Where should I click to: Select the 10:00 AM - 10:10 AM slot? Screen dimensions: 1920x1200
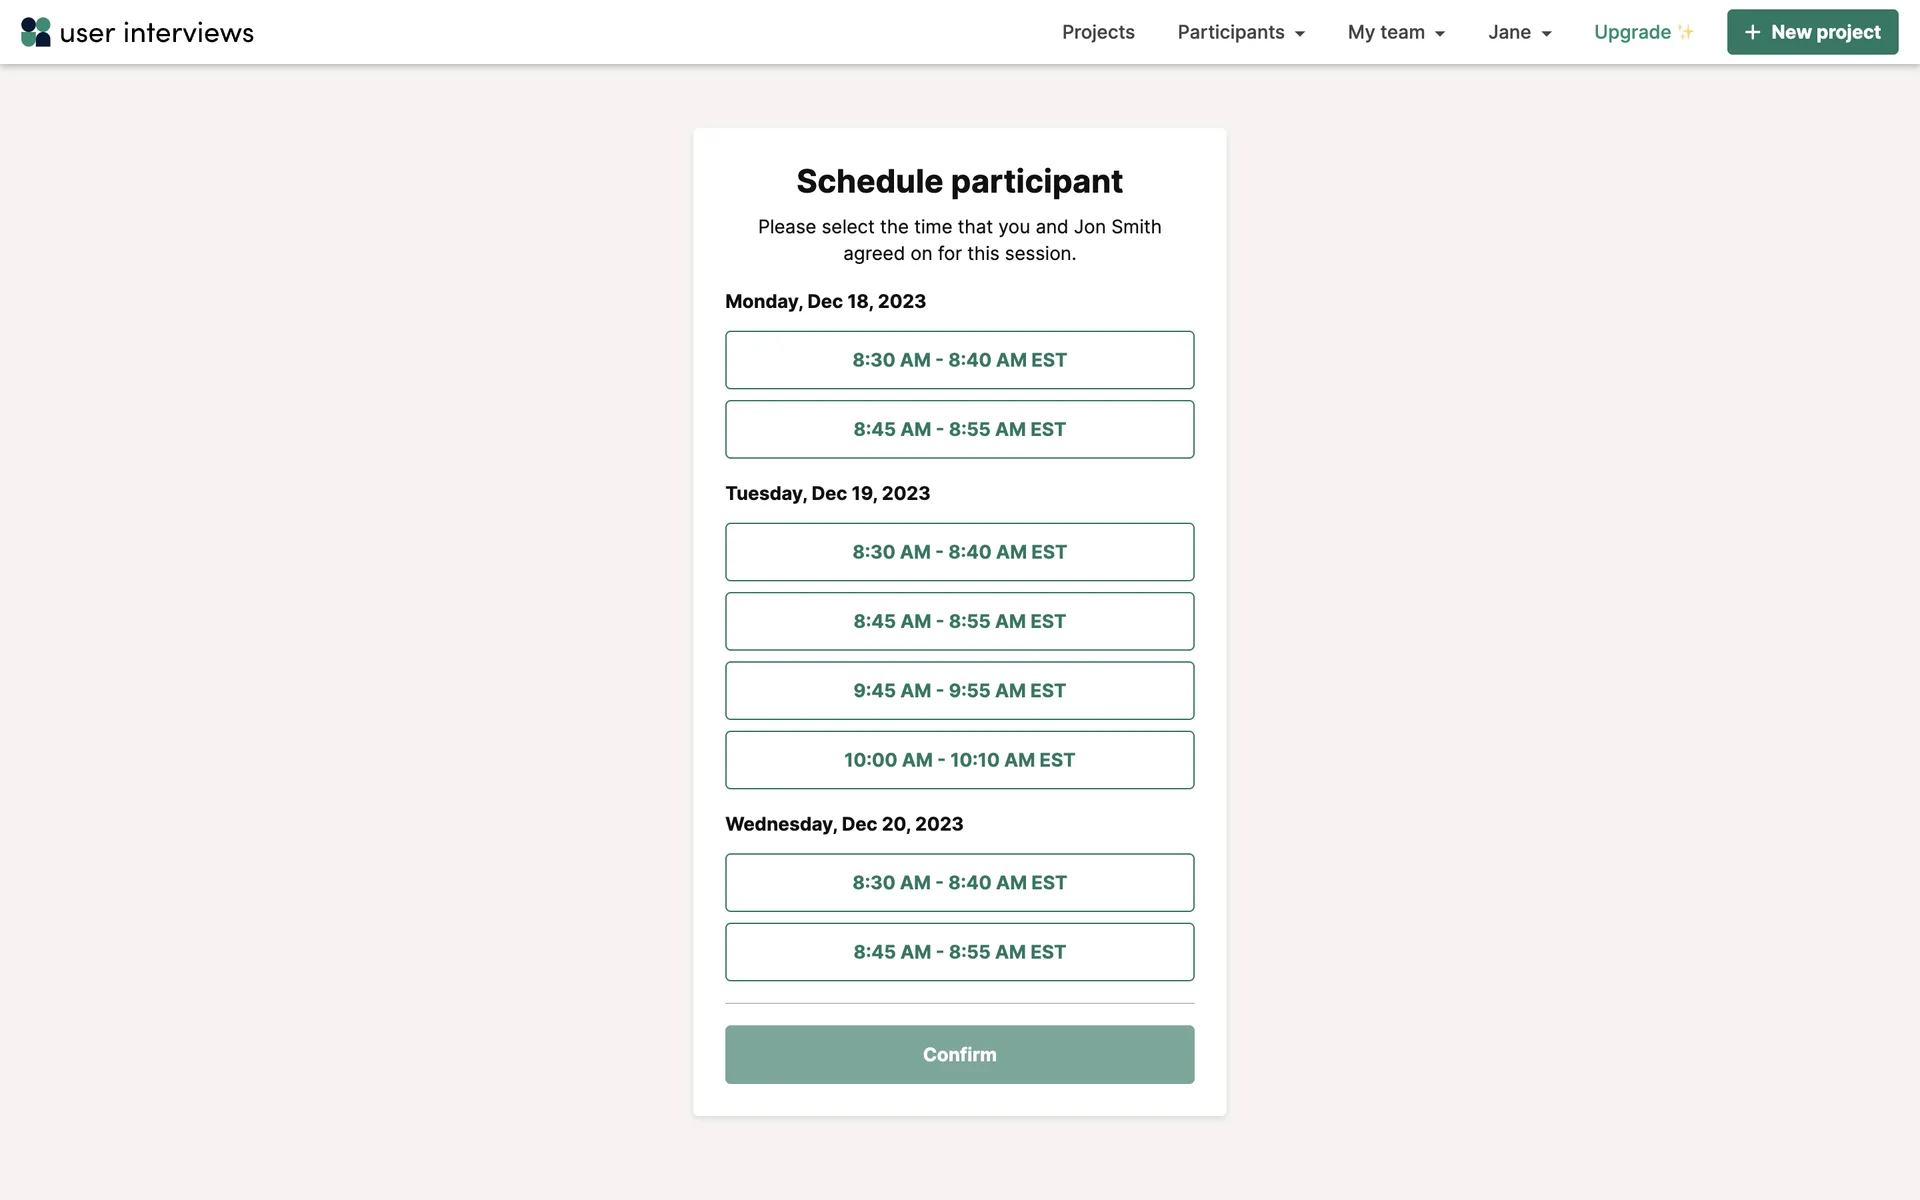click(x=959, y=760)
